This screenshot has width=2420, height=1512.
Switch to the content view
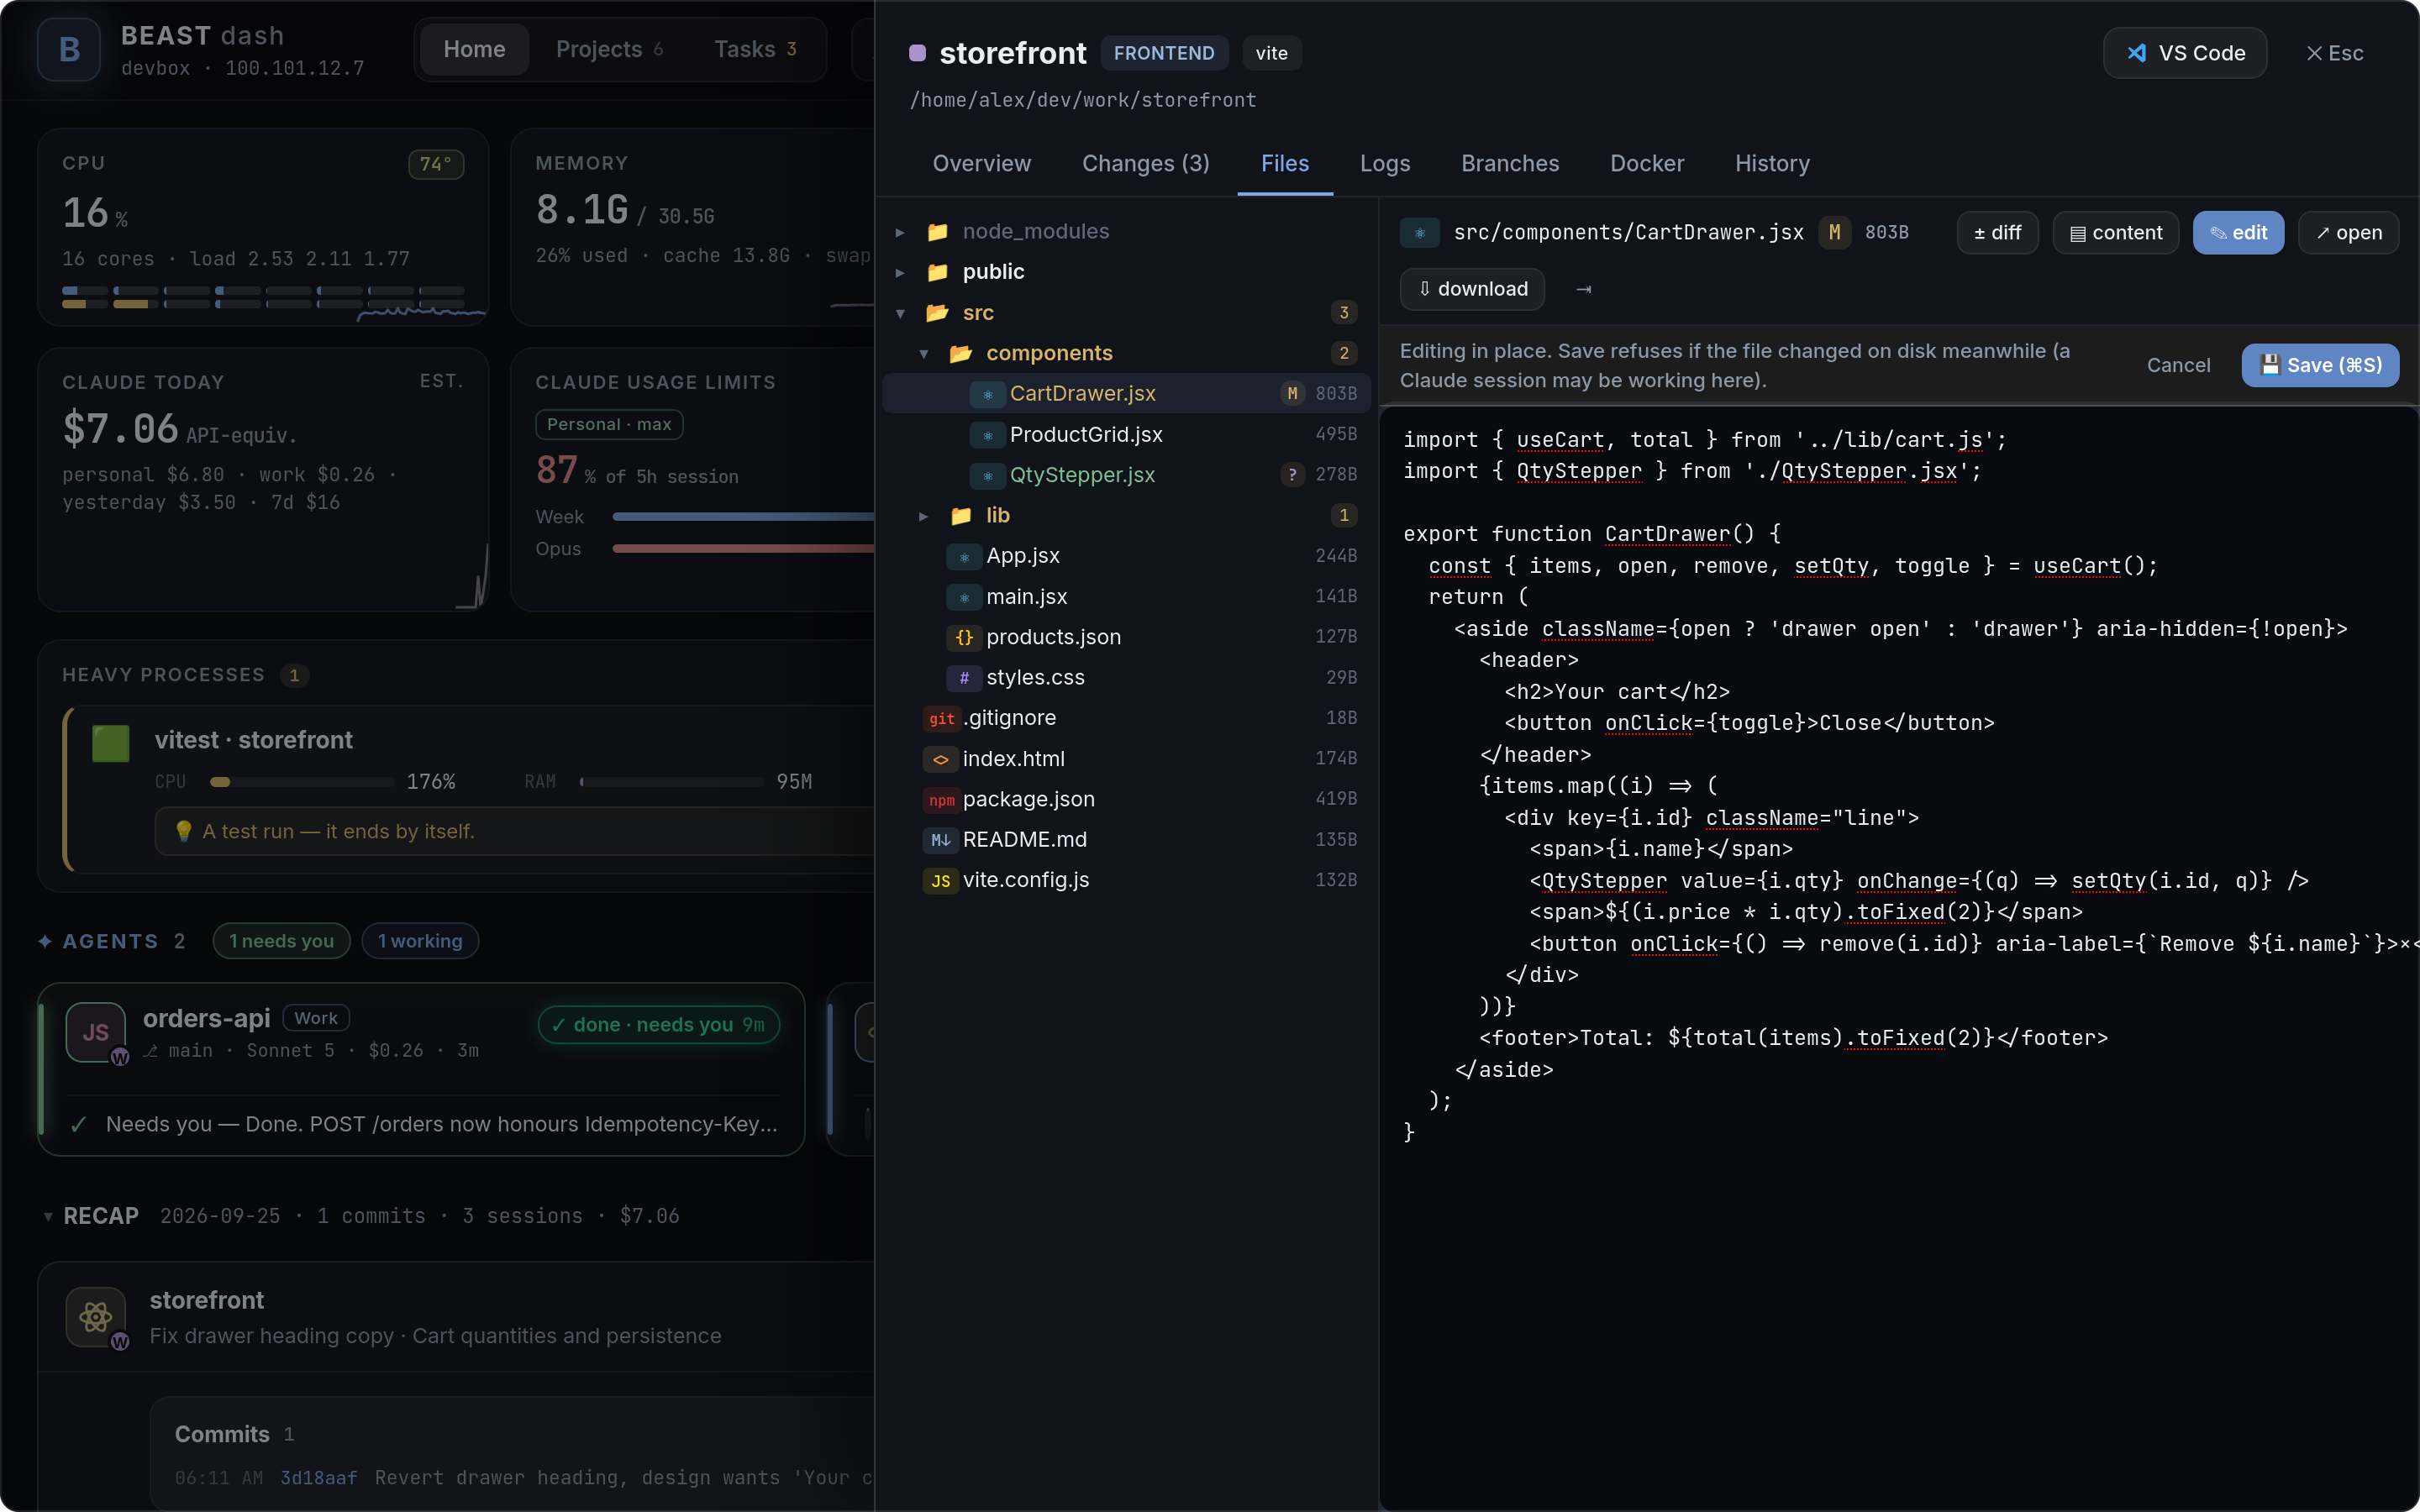coord(2115,233)
